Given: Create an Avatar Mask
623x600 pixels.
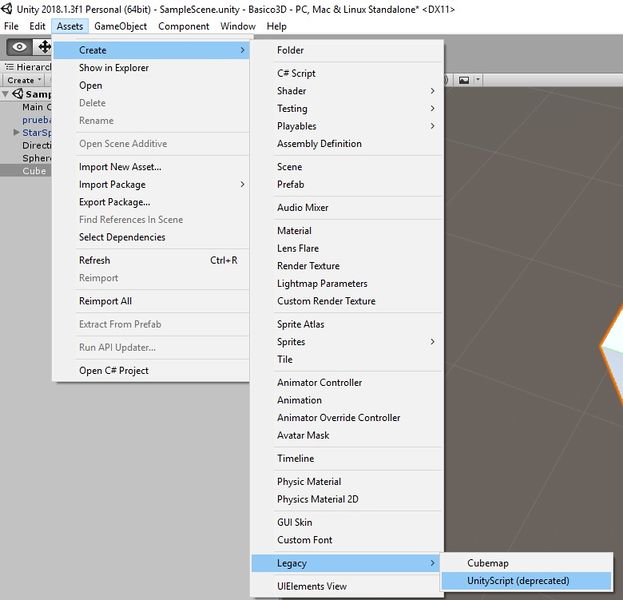Looking at the screenshot, I should pyautogui.click(x=347, y=435).
